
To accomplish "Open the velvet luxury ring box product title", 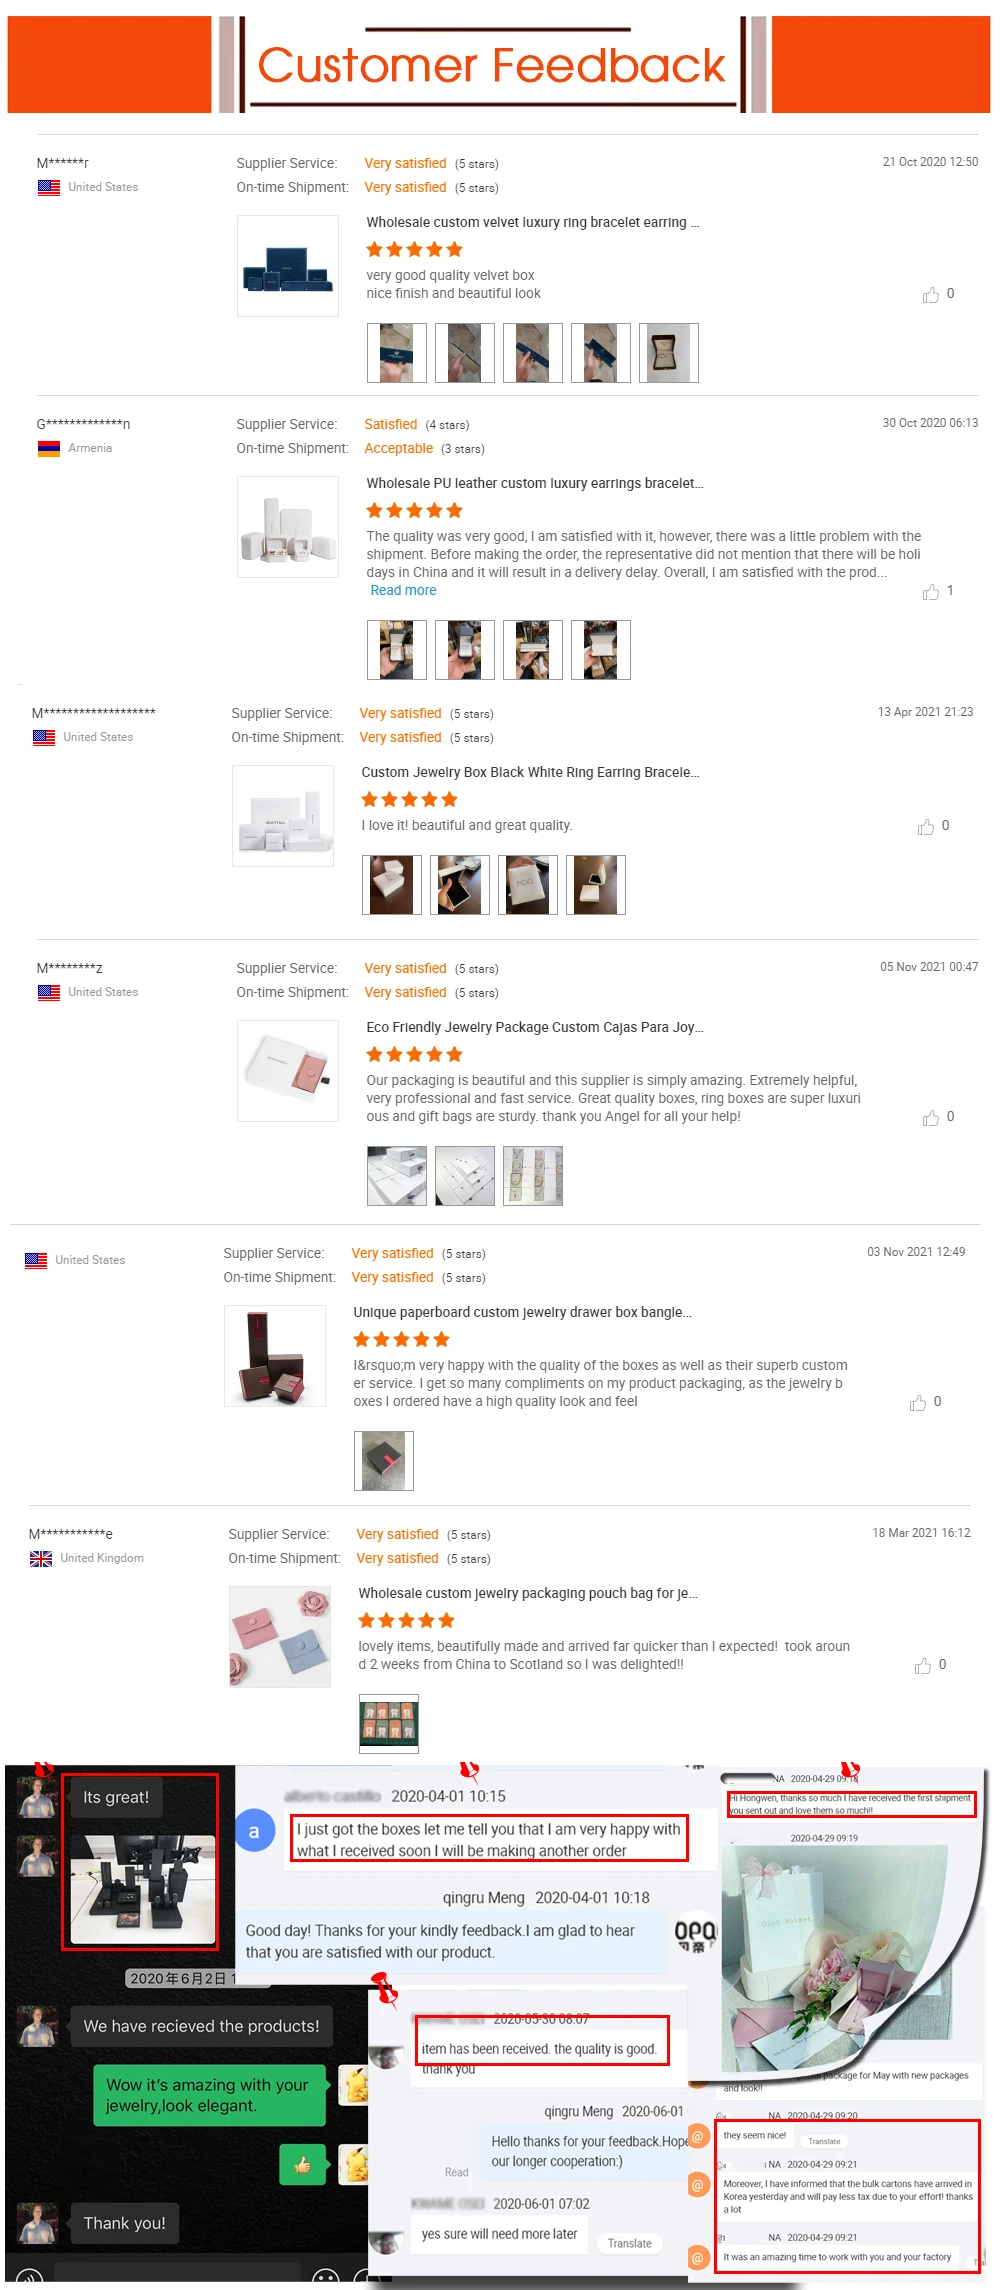I will (532, 223).
